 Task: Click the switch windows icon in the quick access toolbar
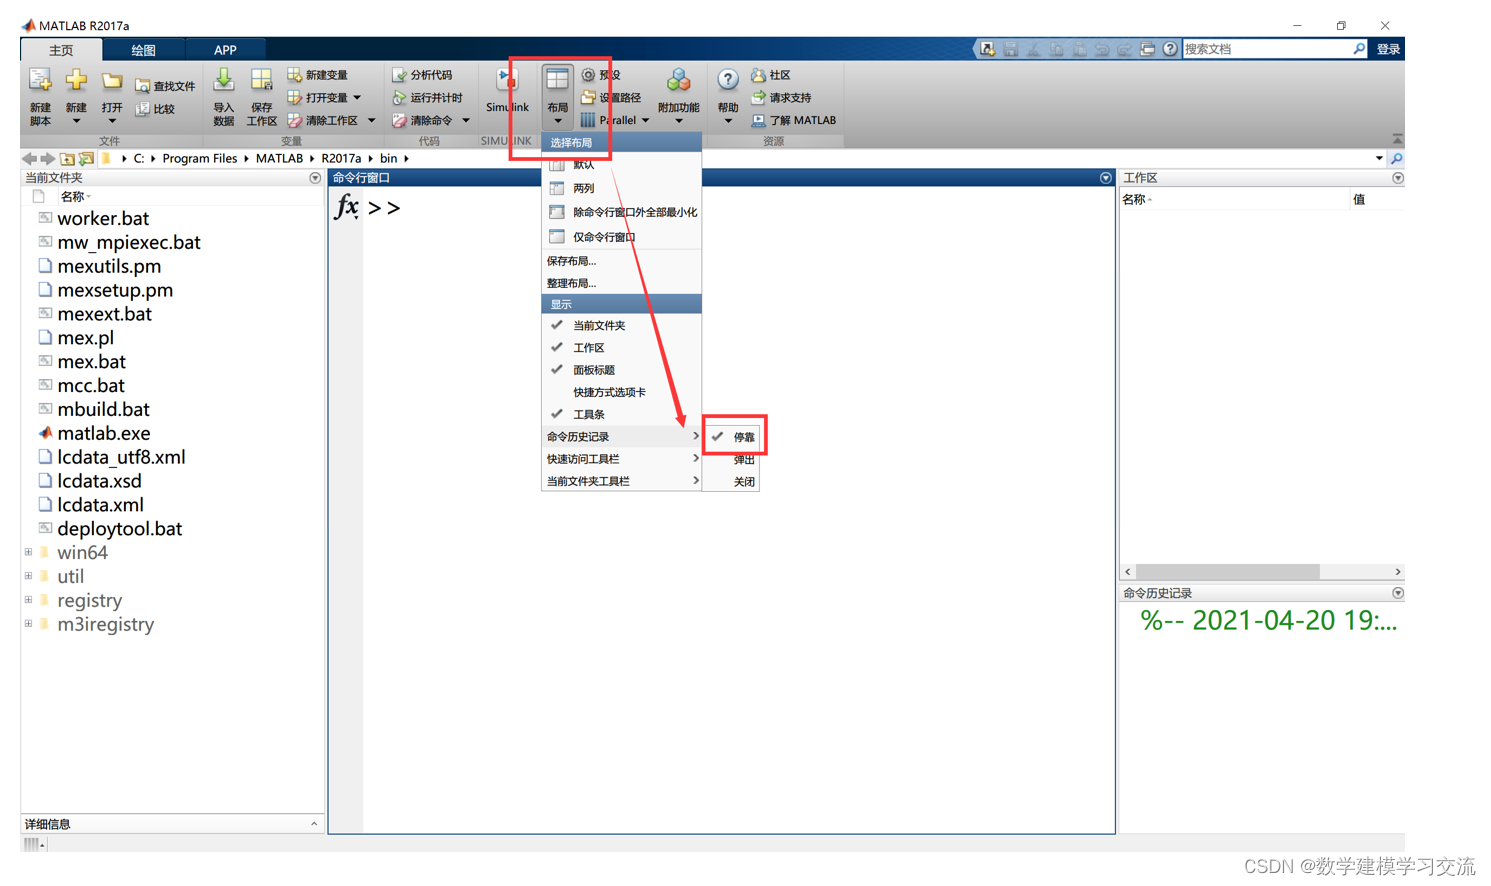pos(1148,49)
